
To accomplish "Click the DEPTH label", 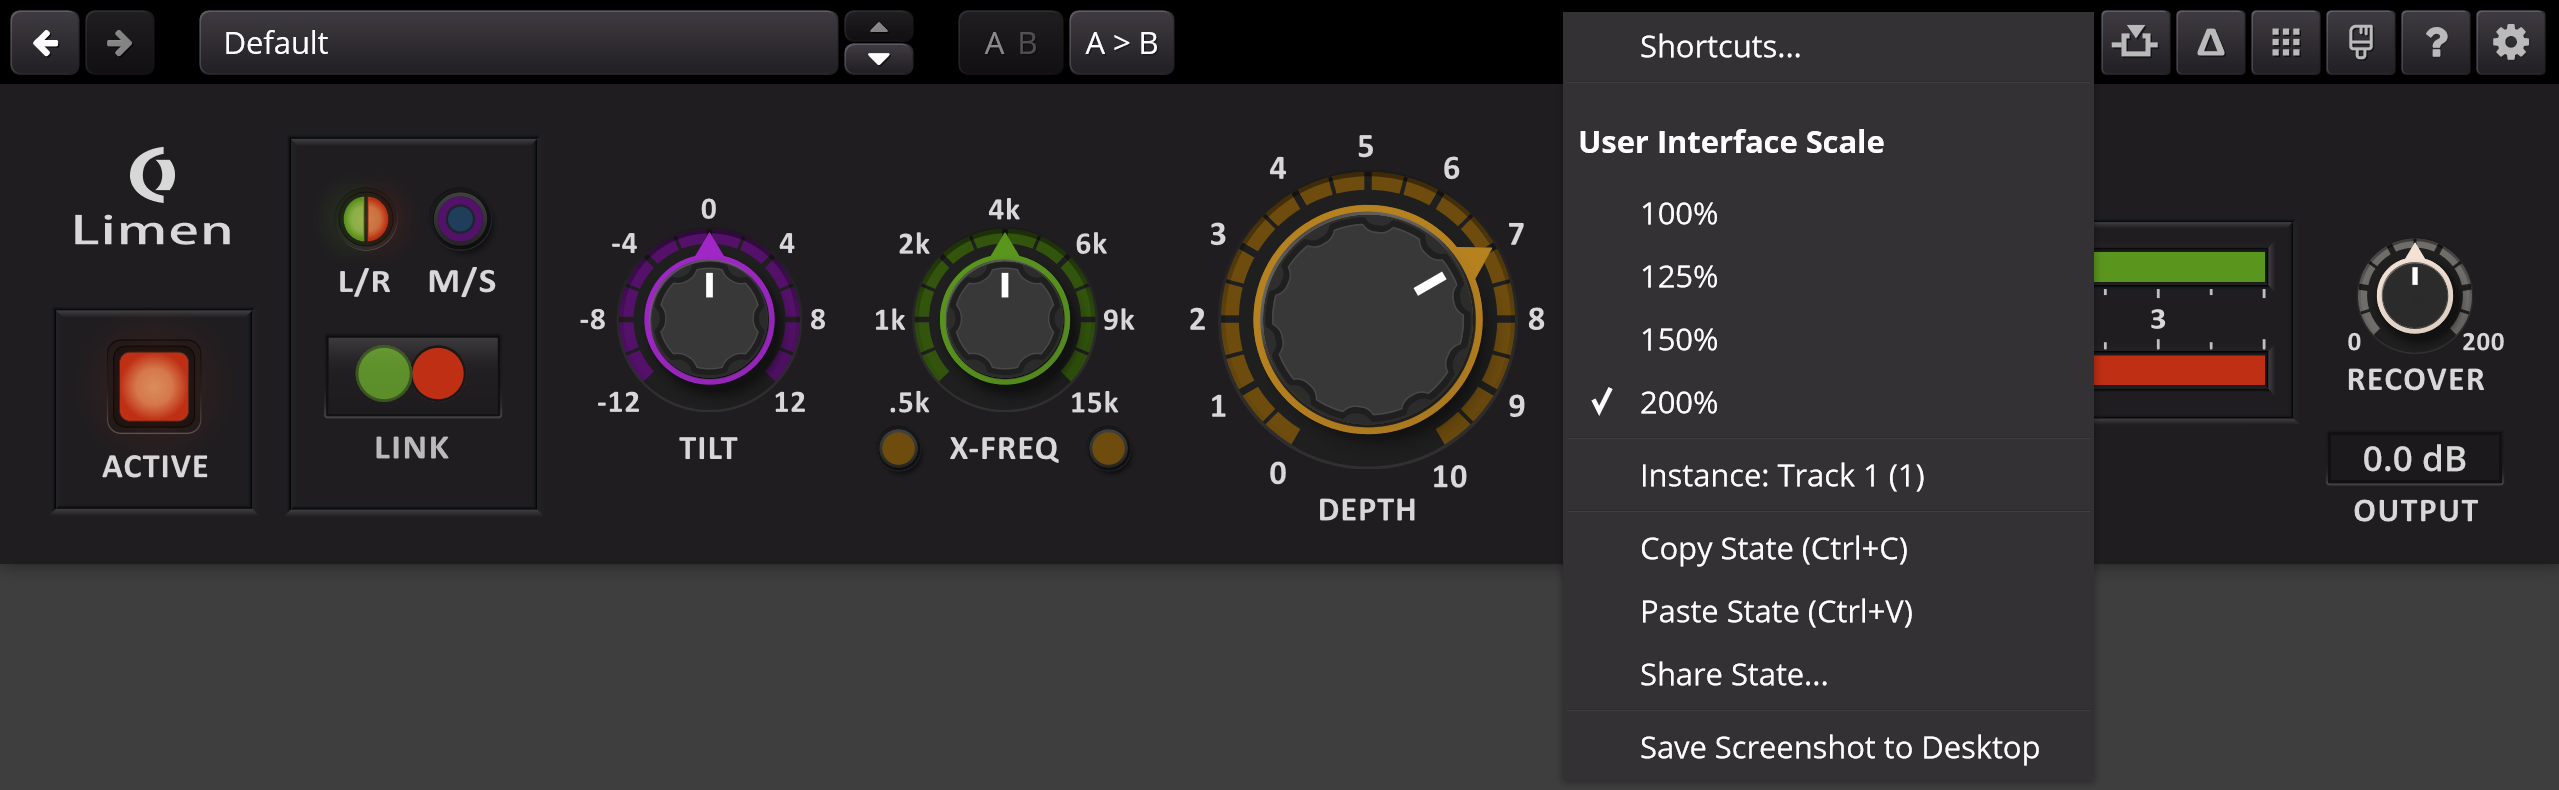I will 1367,510.
